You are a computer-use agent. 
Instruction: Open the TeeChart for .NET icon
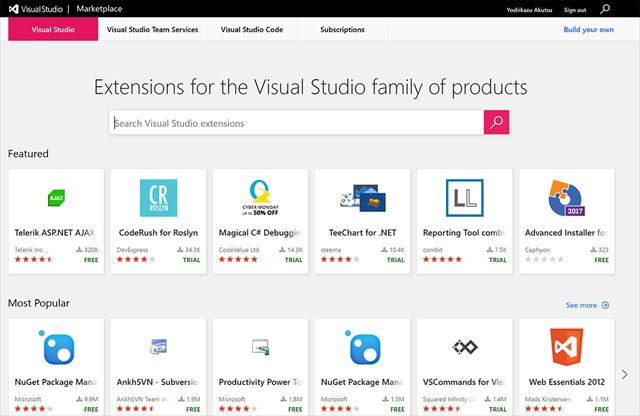click(x=362, y=198)
